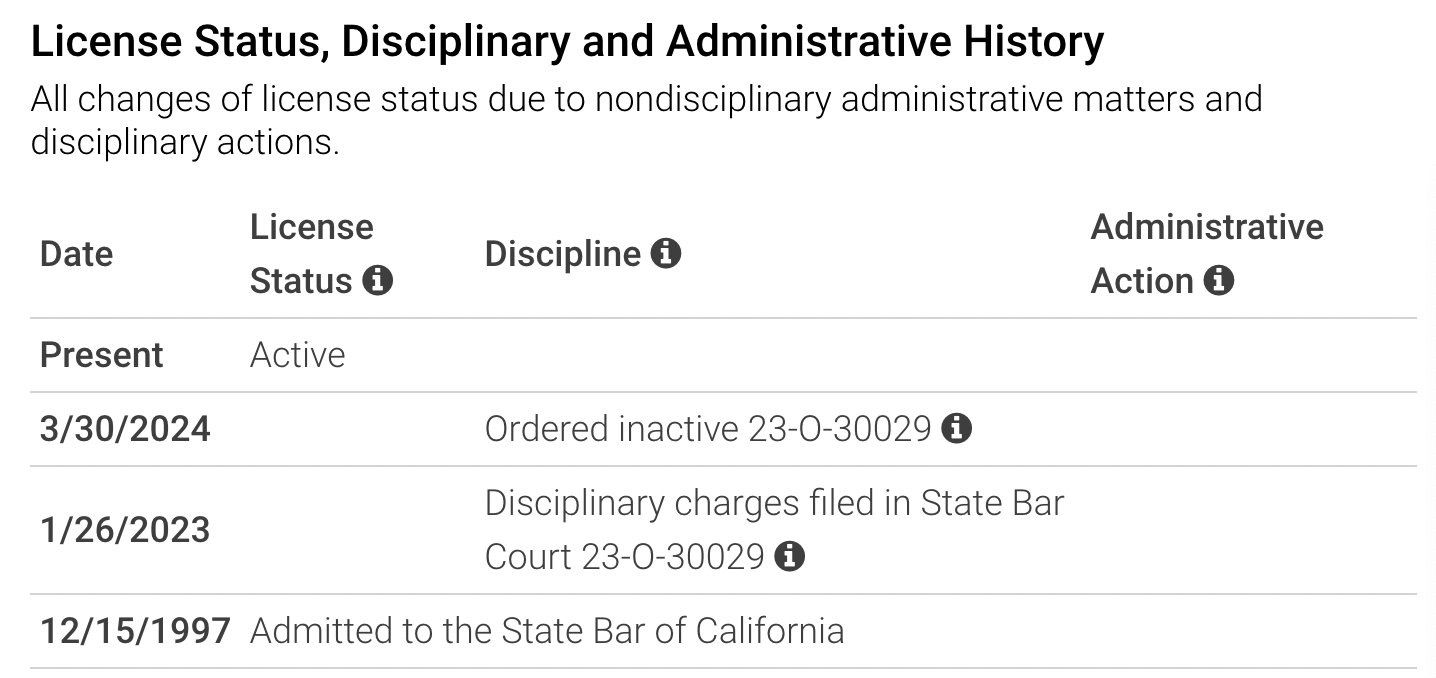Click the info icon beside License Status header
Image resolution: width=1436 pixels, height=678 pixels.
(x=377, y=281)
